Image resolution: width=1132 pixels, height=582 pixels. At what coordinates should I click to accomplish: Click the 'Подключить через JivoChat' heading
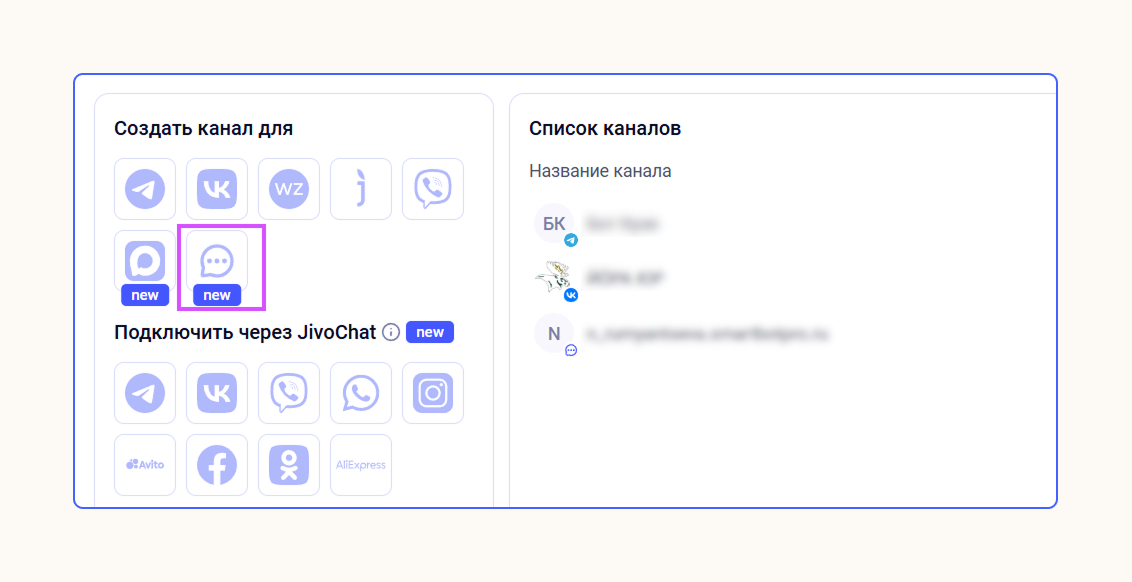tap(245, 332)
